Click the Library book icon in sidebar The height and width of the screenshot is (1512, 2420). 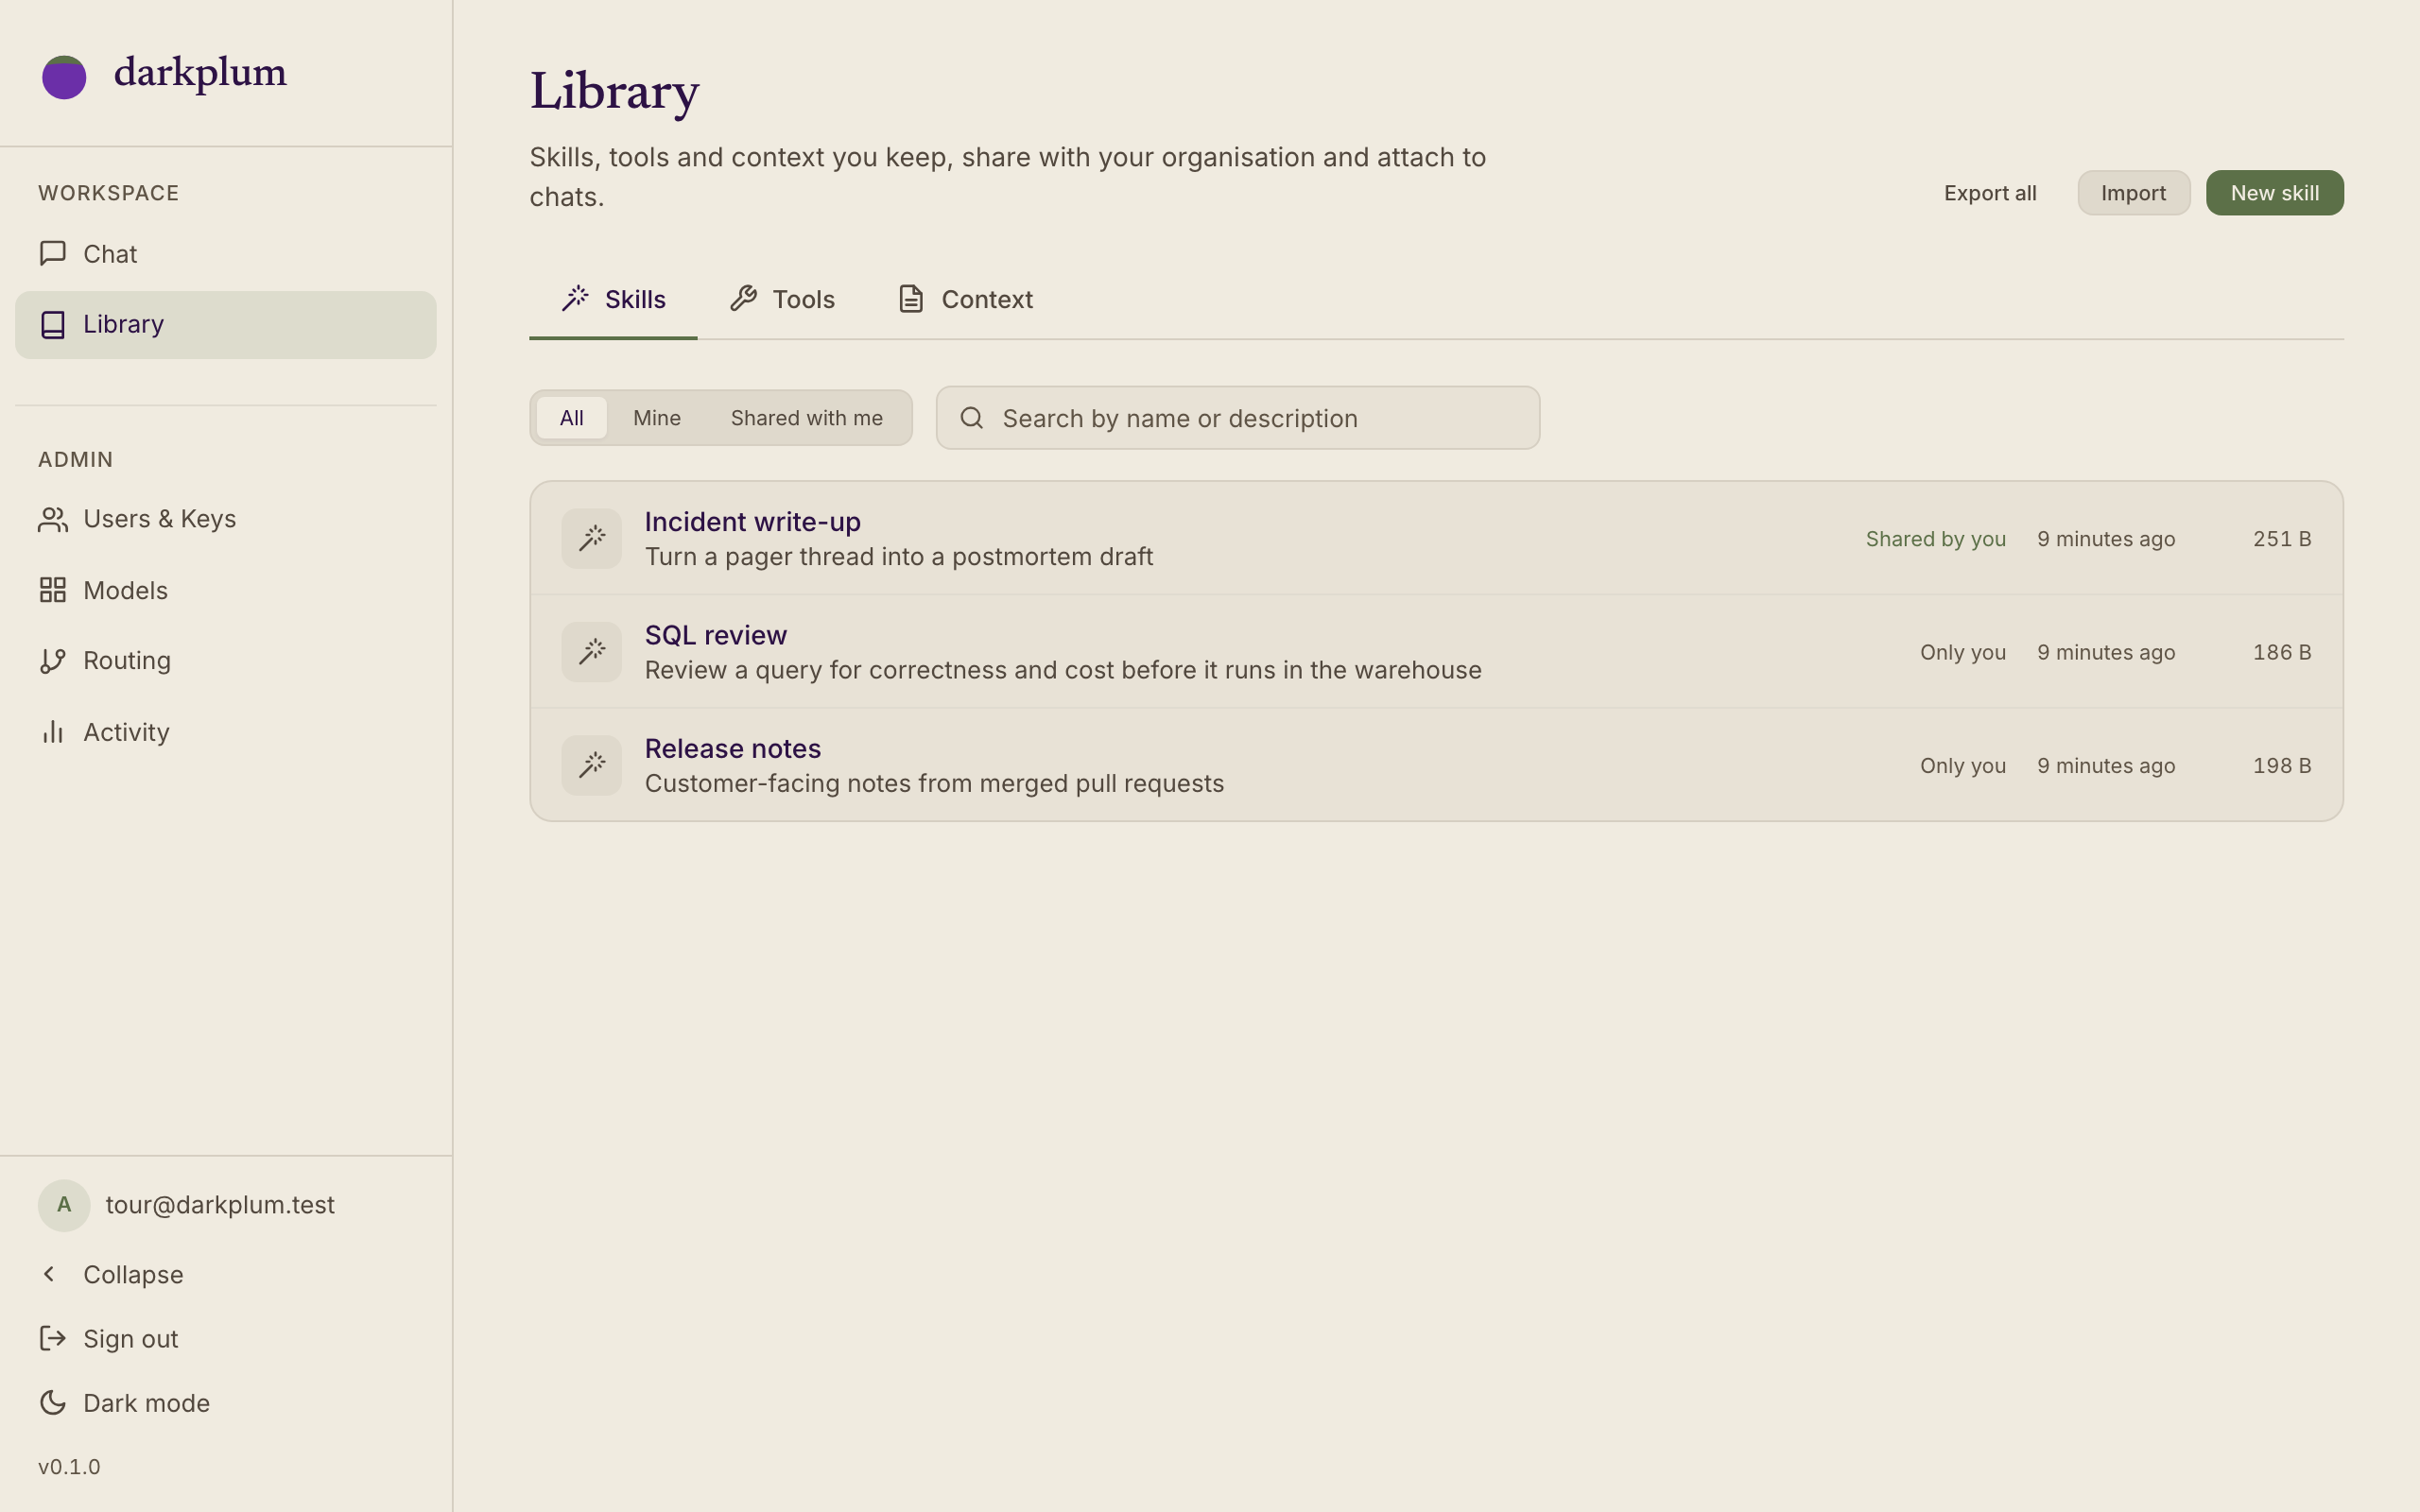53,324
